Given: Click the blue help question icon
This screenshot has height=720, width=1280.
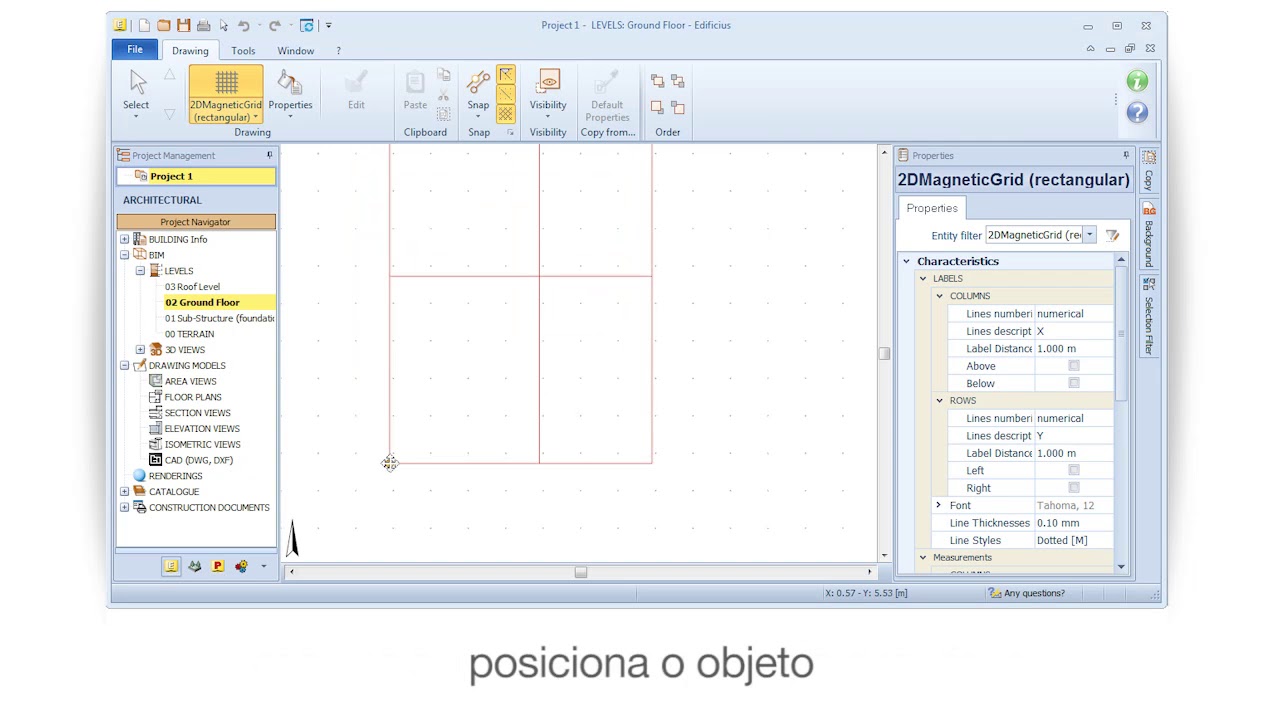Looking at the screenshot, I should pyautogui.click(x=1137, y=112).
